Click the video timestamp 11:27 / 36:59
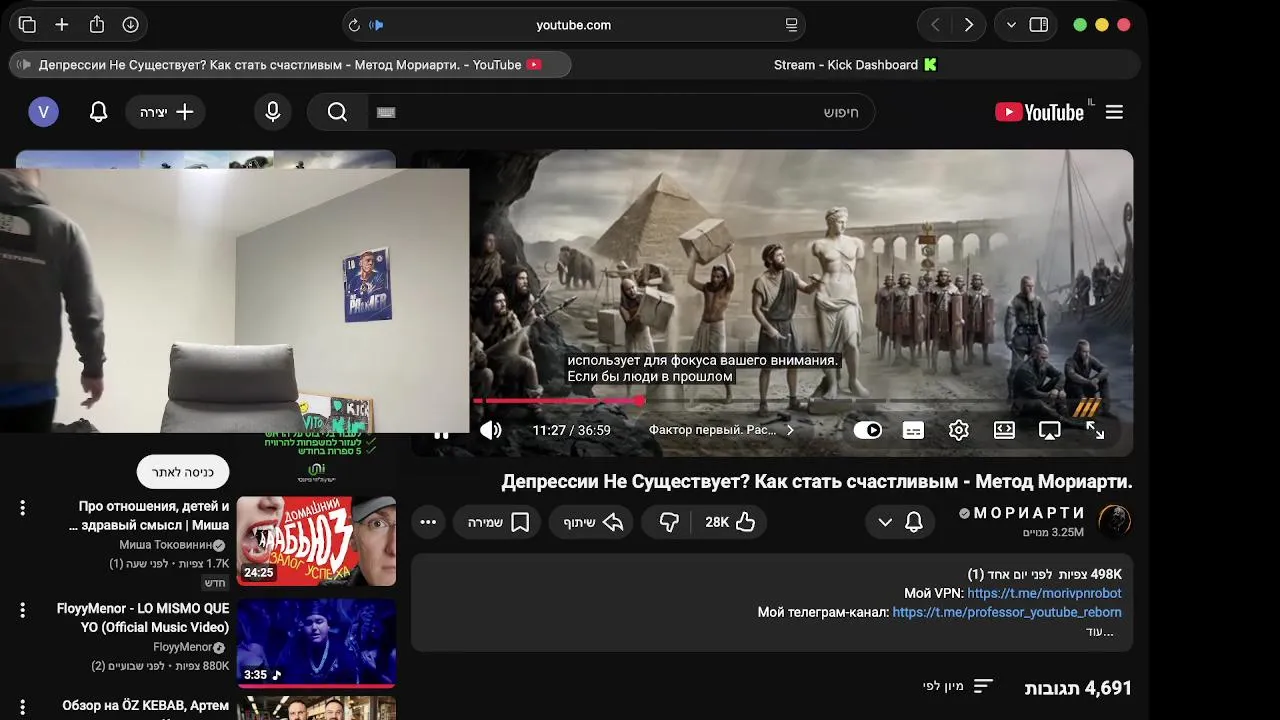 tap(571, 430)
